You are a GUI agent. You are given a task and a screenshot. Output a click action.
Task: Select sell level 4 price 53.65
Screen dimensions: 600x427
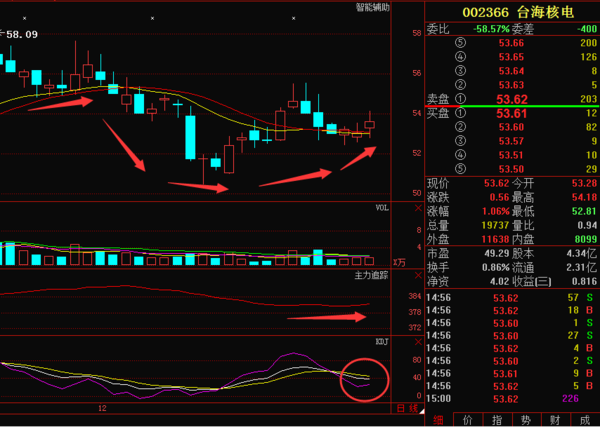511,57
